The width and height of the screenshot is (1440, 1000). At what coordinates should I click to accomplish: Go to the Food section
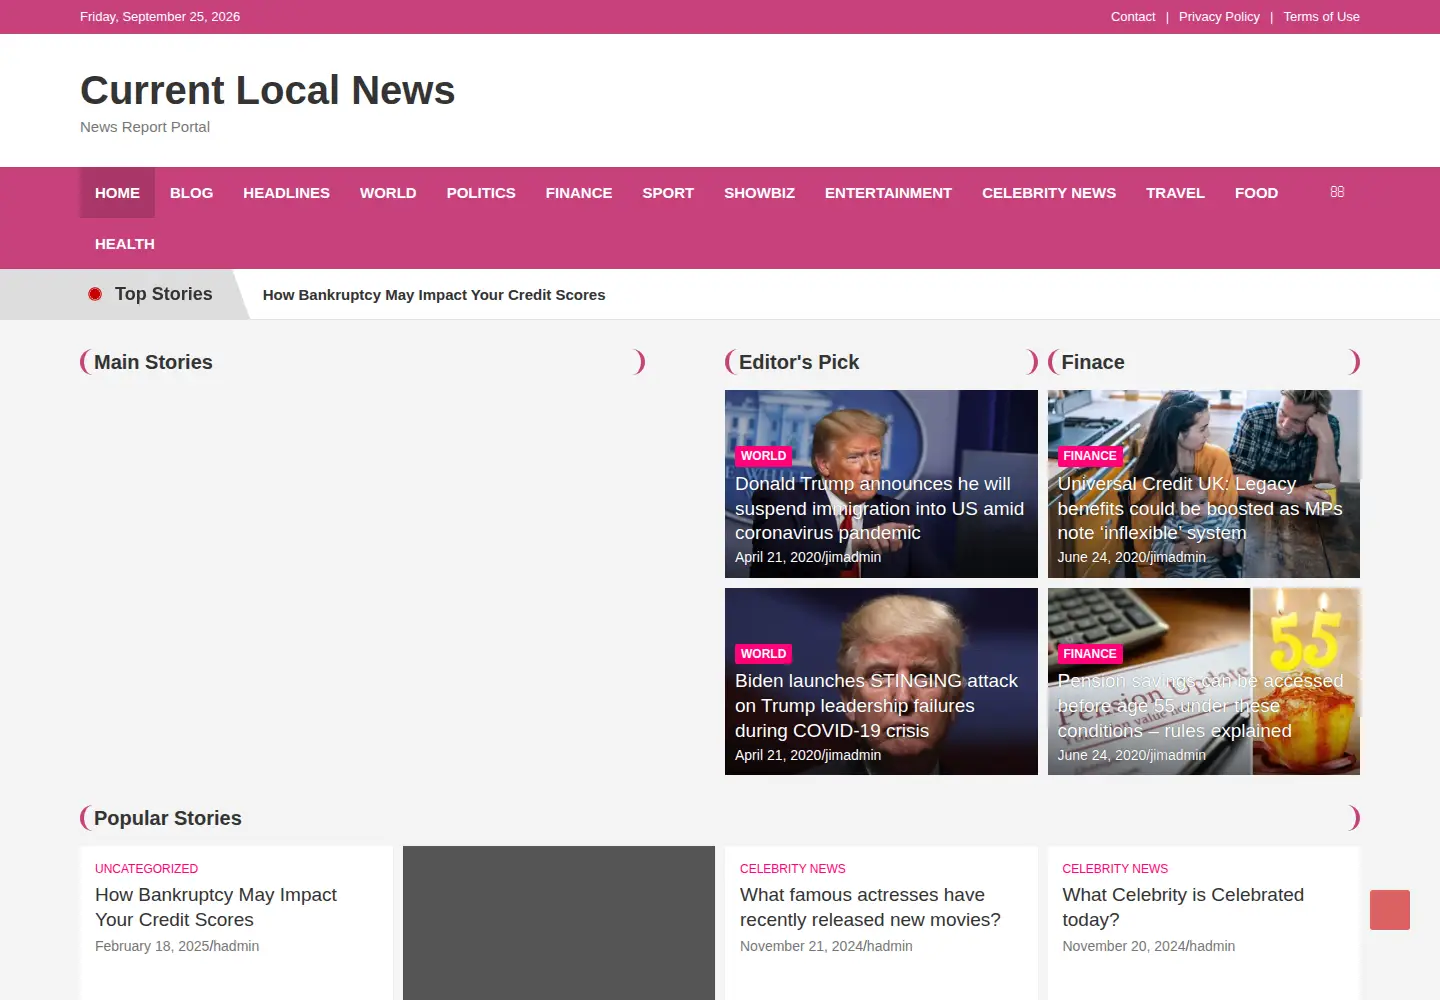[1256, 193]
